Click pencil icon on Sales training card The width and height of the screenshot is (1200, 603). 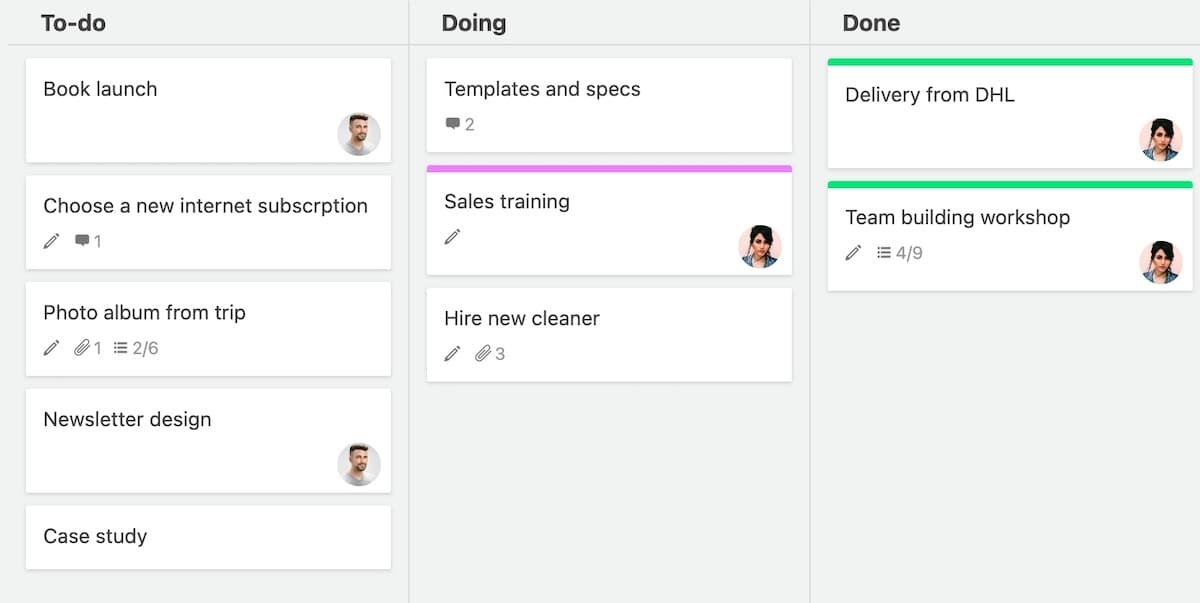(x=453, y=237)
